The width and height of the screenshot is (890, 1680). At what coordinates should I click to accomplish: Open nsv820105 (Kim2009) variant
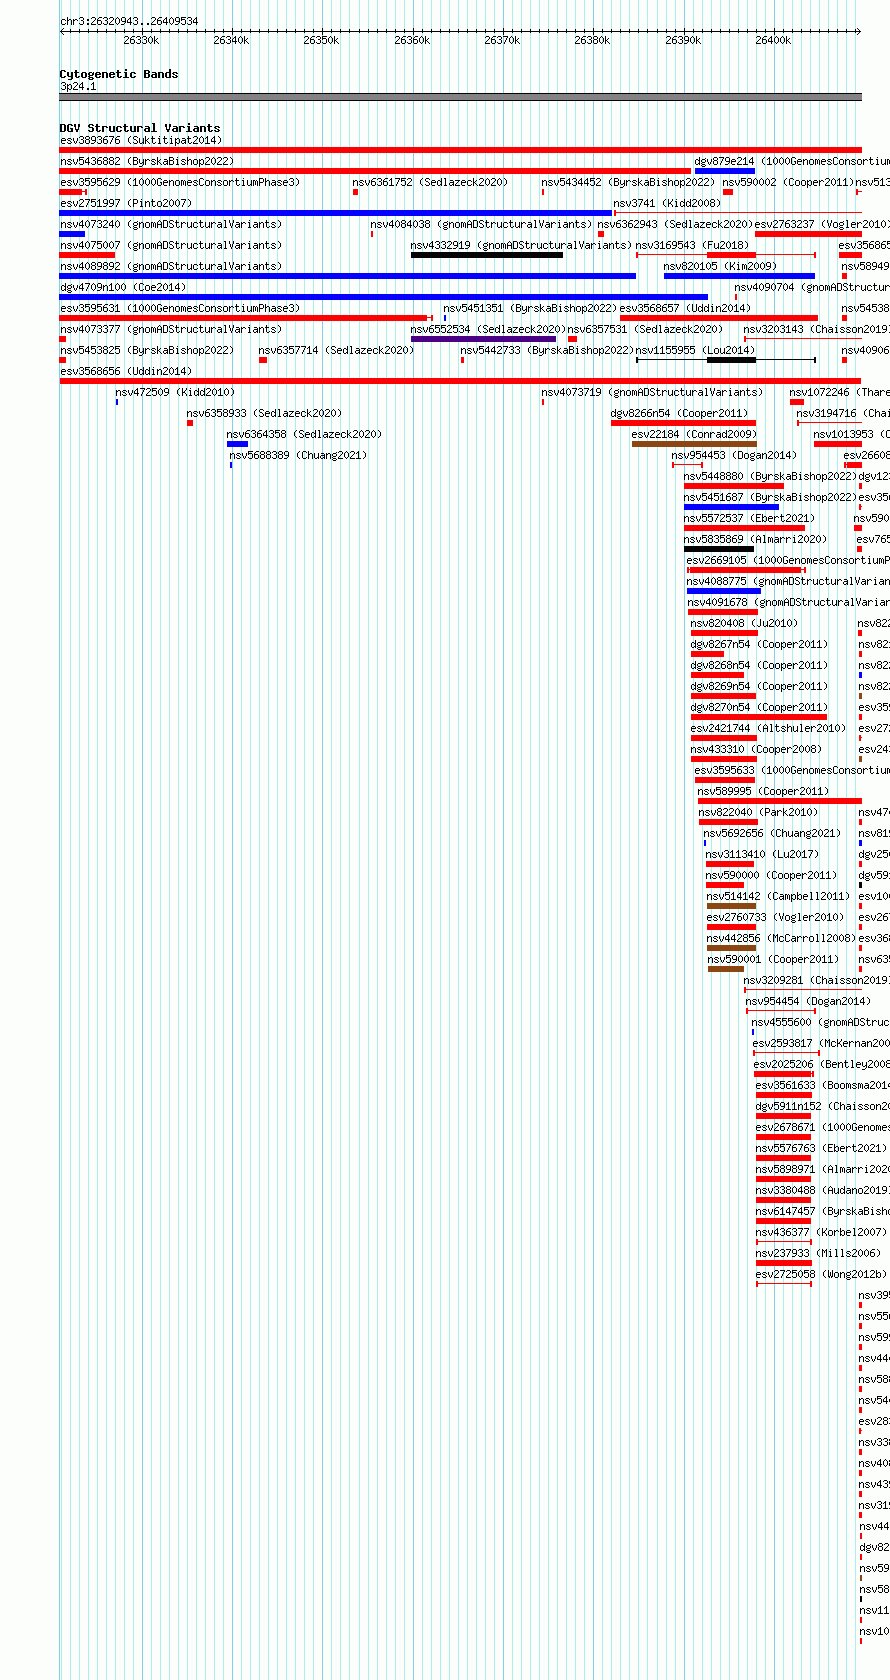pyautogui.click(x=720, y=267)
